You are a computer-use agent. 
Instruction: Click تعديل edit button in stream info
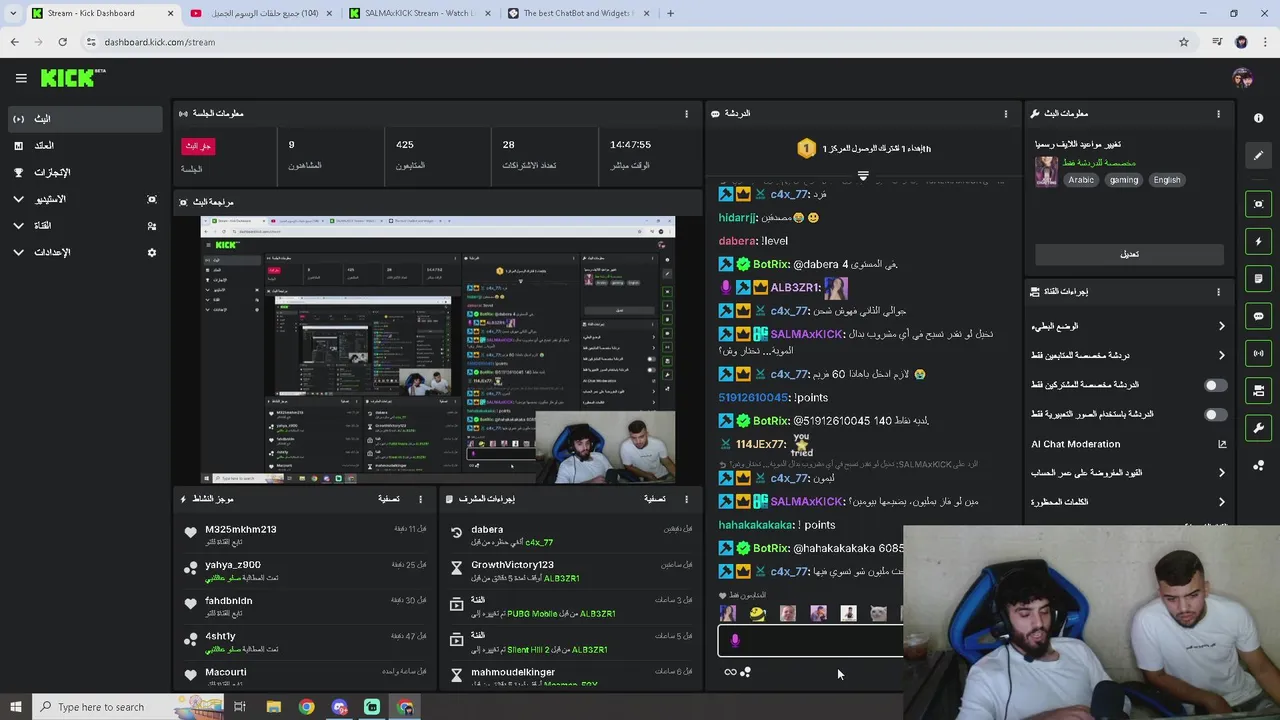click(1129, 254)
